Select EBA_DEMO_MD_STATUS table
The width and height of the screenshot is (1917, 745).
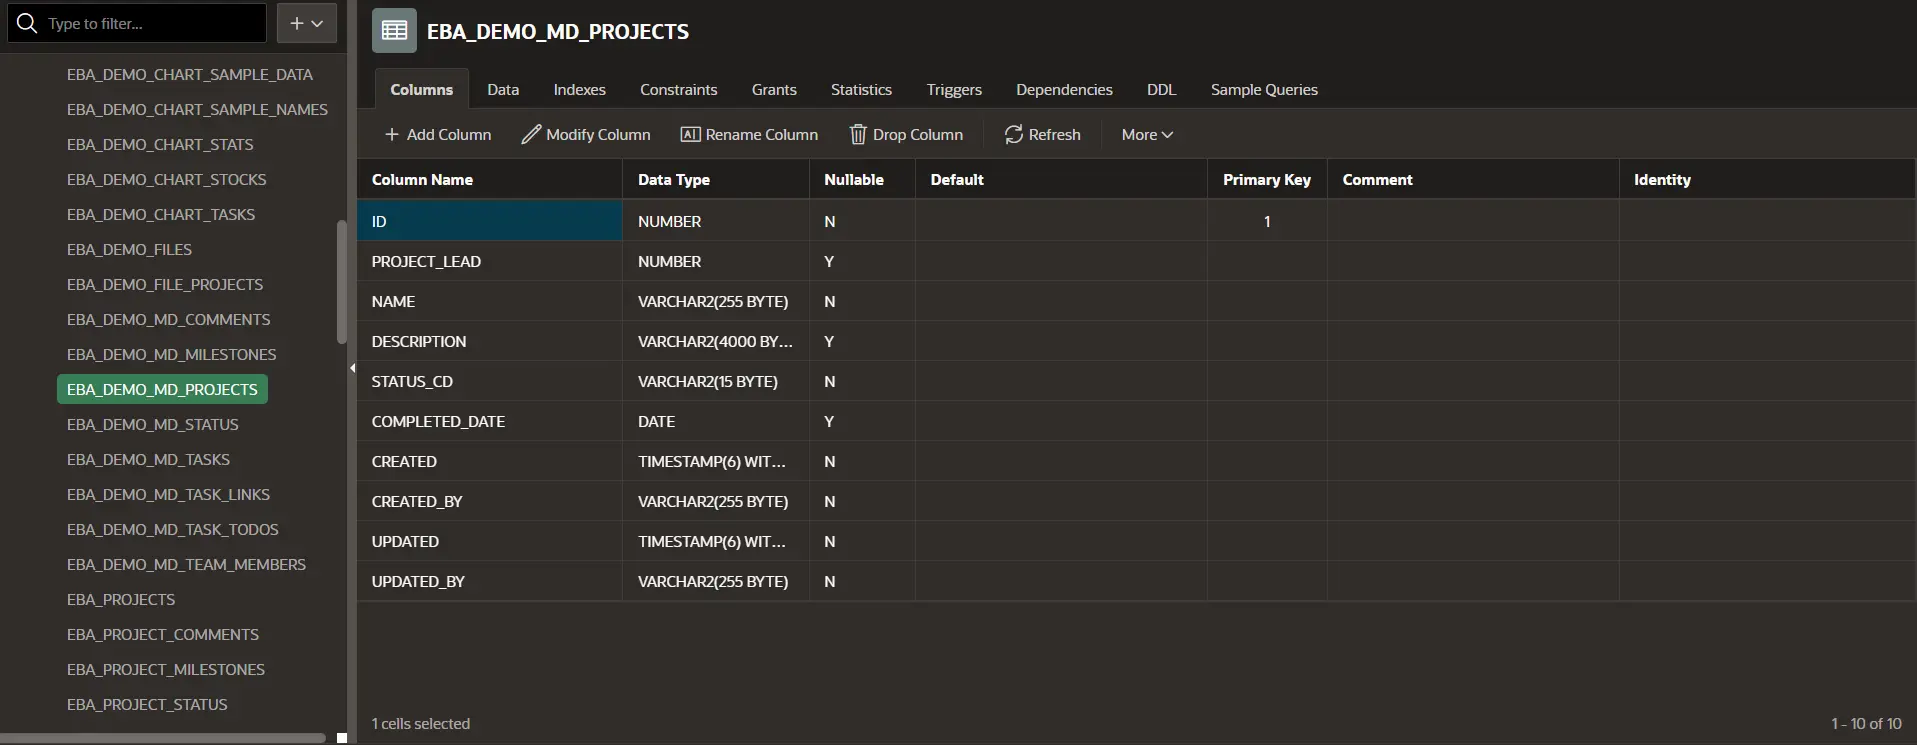(153, 424)
